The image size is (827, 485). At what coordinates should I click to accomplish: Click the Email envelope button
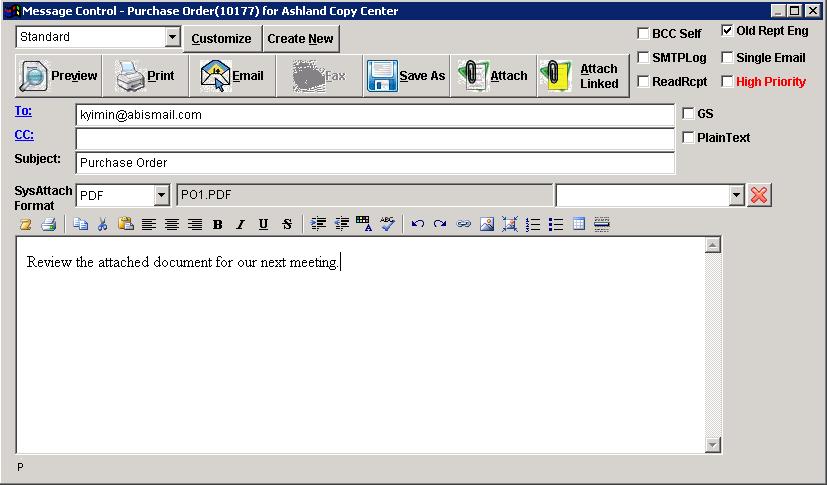tap(232, 76)
